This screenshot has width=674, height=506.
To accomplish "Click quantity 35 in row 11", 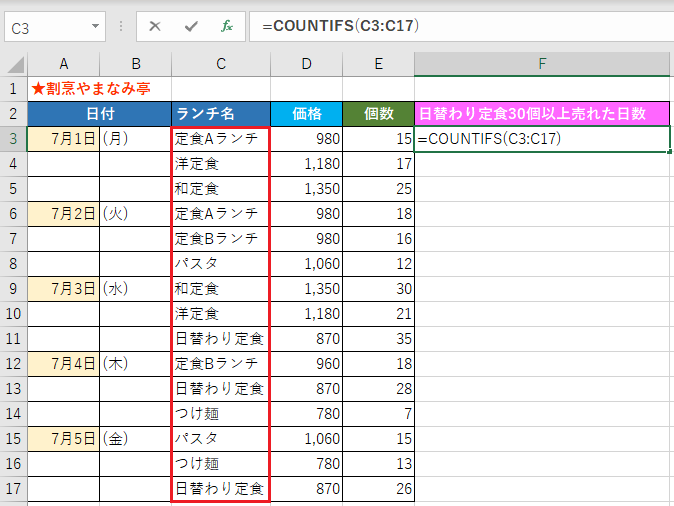I will click(x=378, y=339).
